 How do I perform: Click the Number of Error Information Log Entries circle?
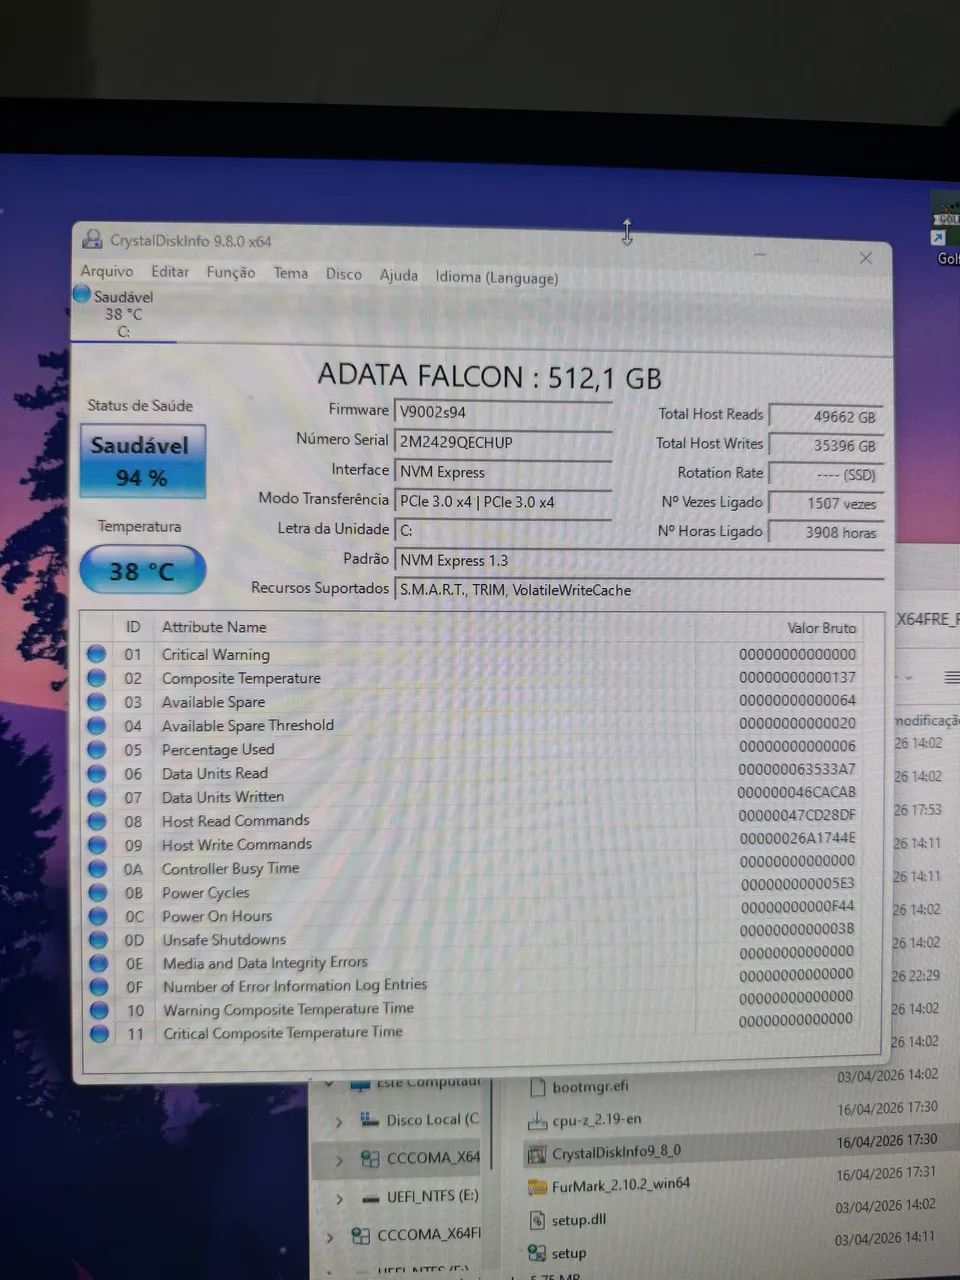coord(99,987)
